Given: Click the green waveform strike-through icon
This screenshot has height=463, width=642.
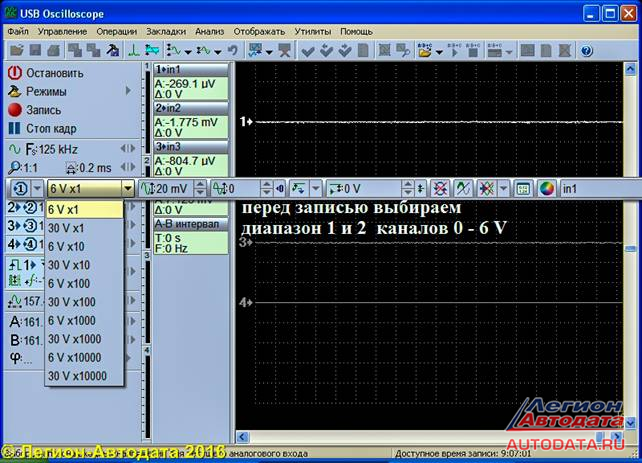Looking at the screenshot, I should click(x=463, y=189).
